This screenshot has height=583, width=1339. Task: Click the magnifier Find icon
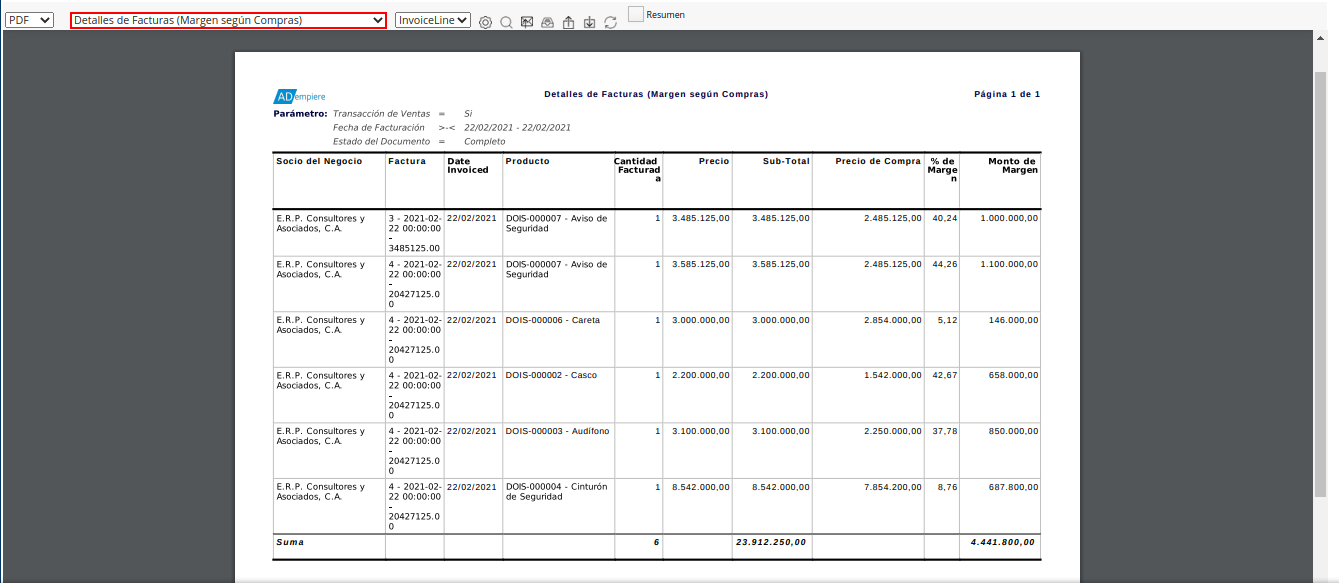(x=506, y=22)
